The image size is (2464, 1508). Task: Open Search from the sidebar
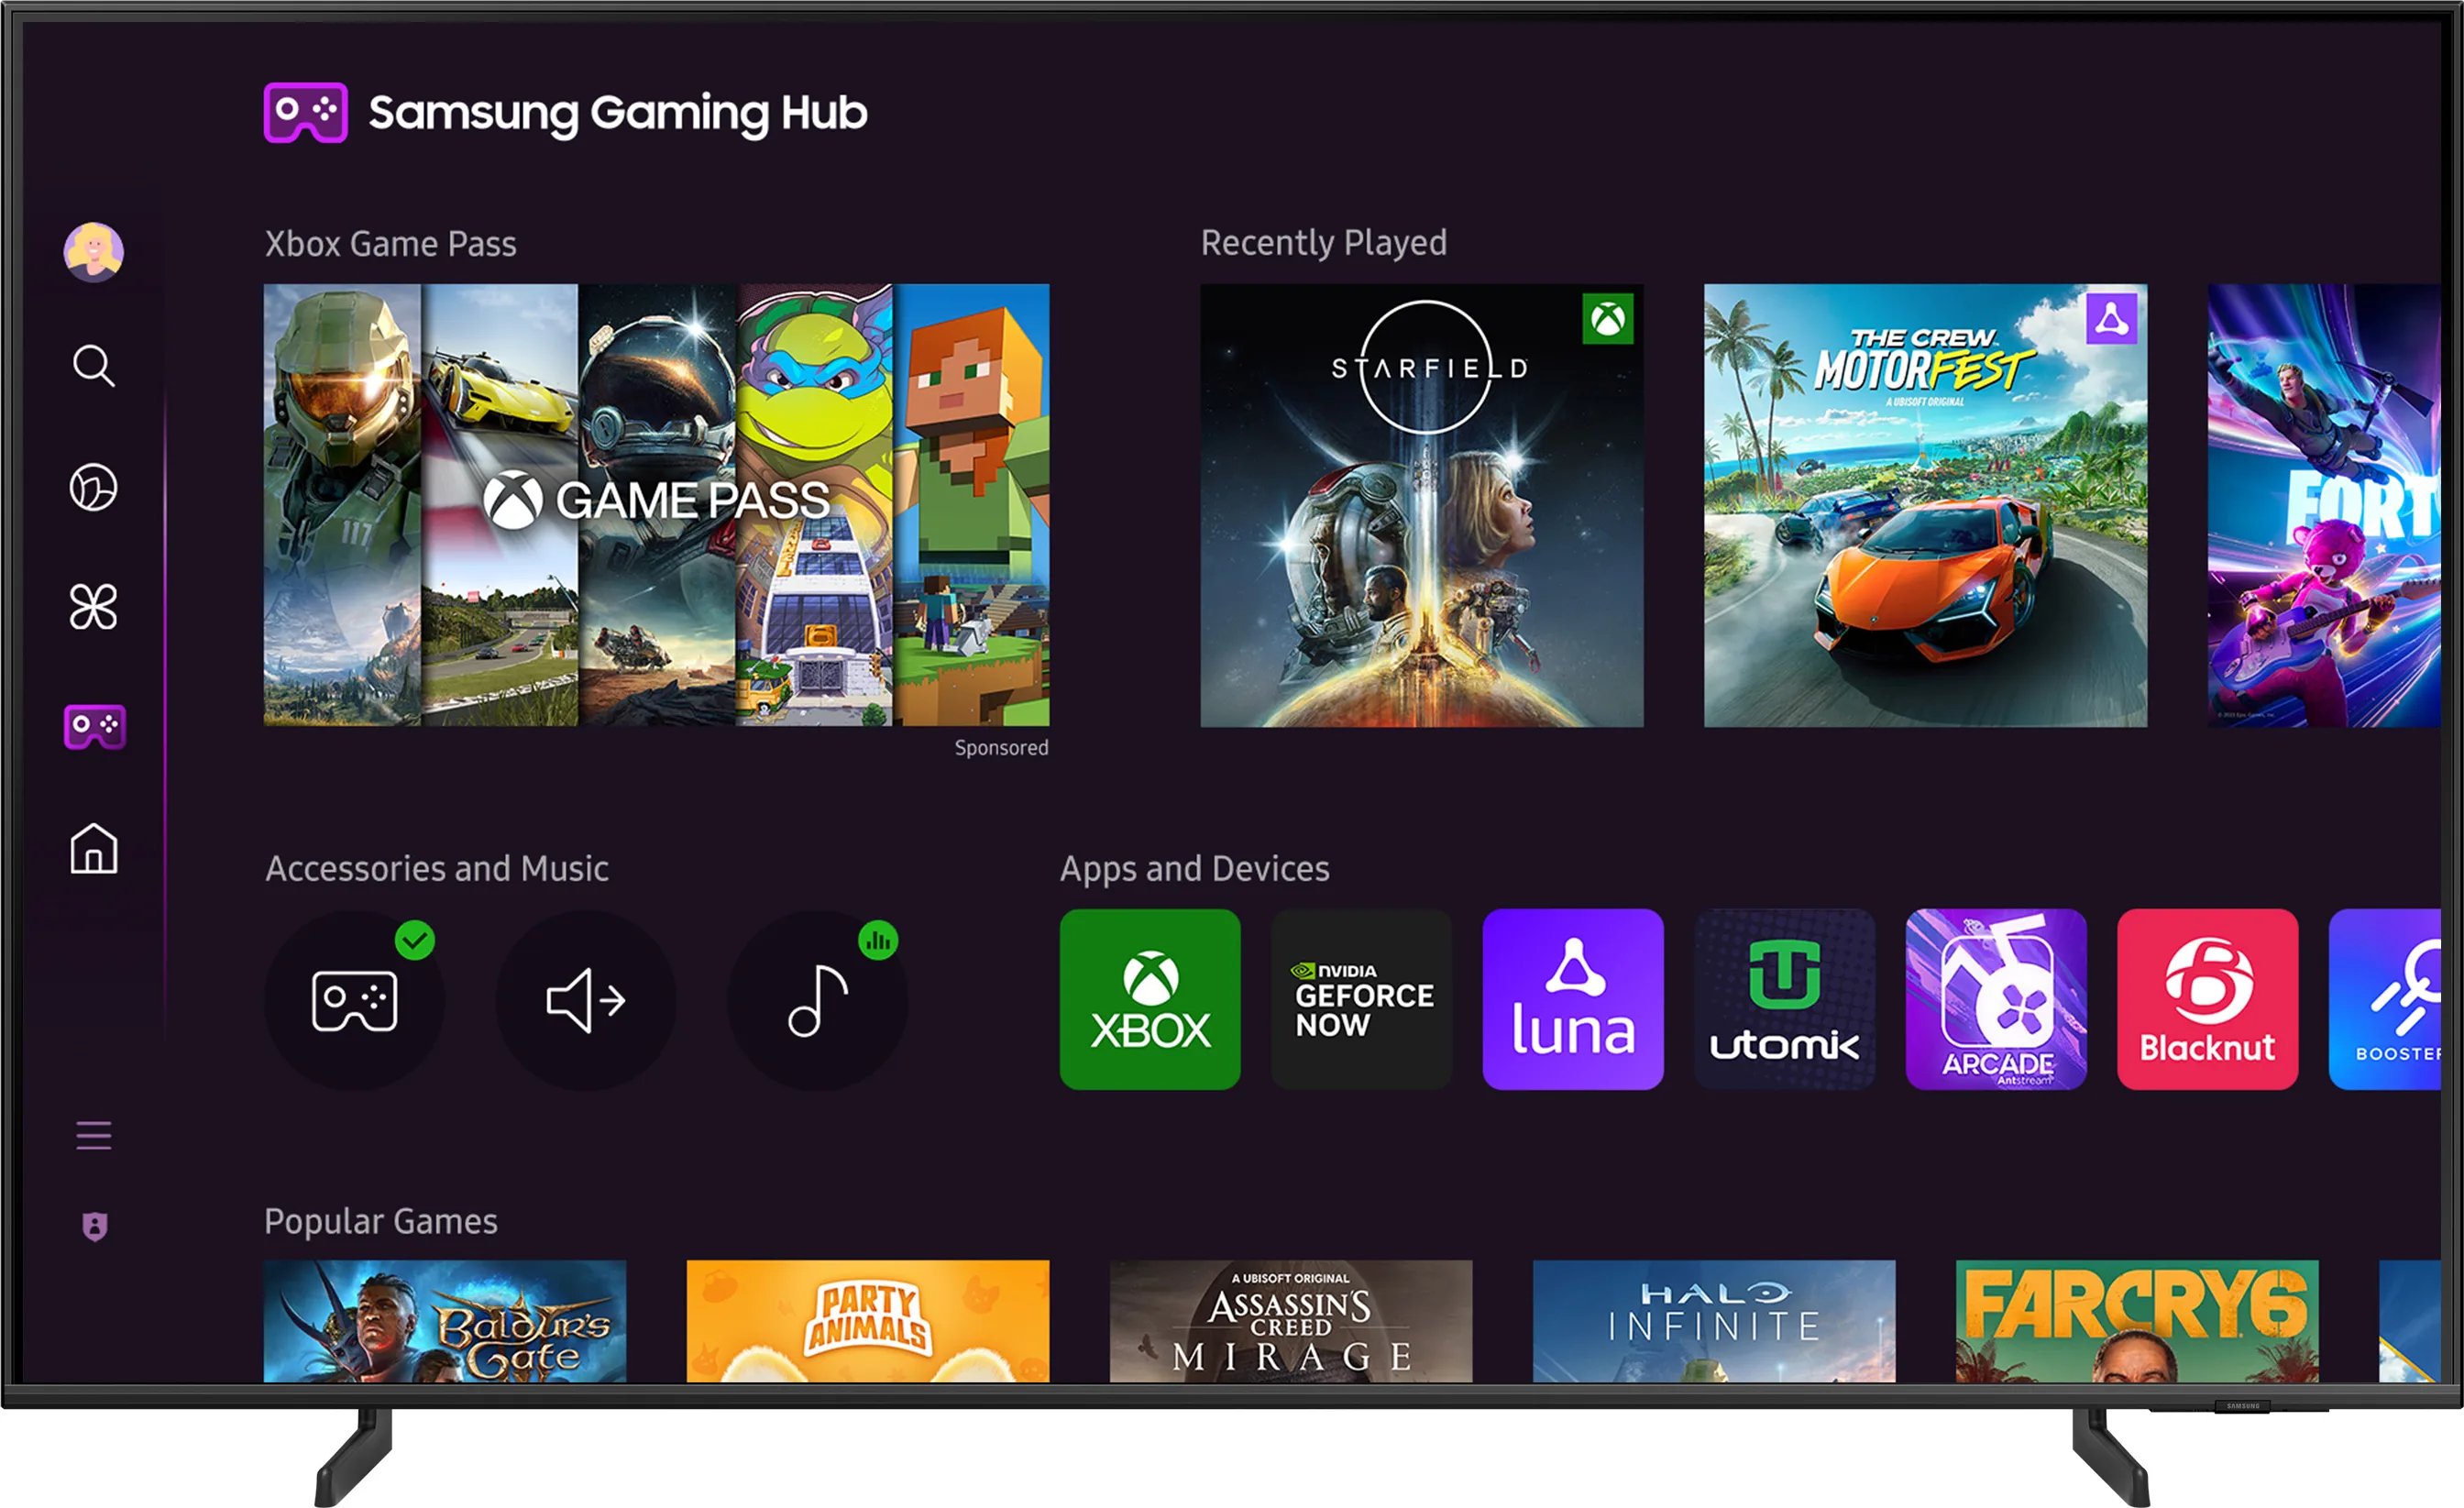(94, 366)
